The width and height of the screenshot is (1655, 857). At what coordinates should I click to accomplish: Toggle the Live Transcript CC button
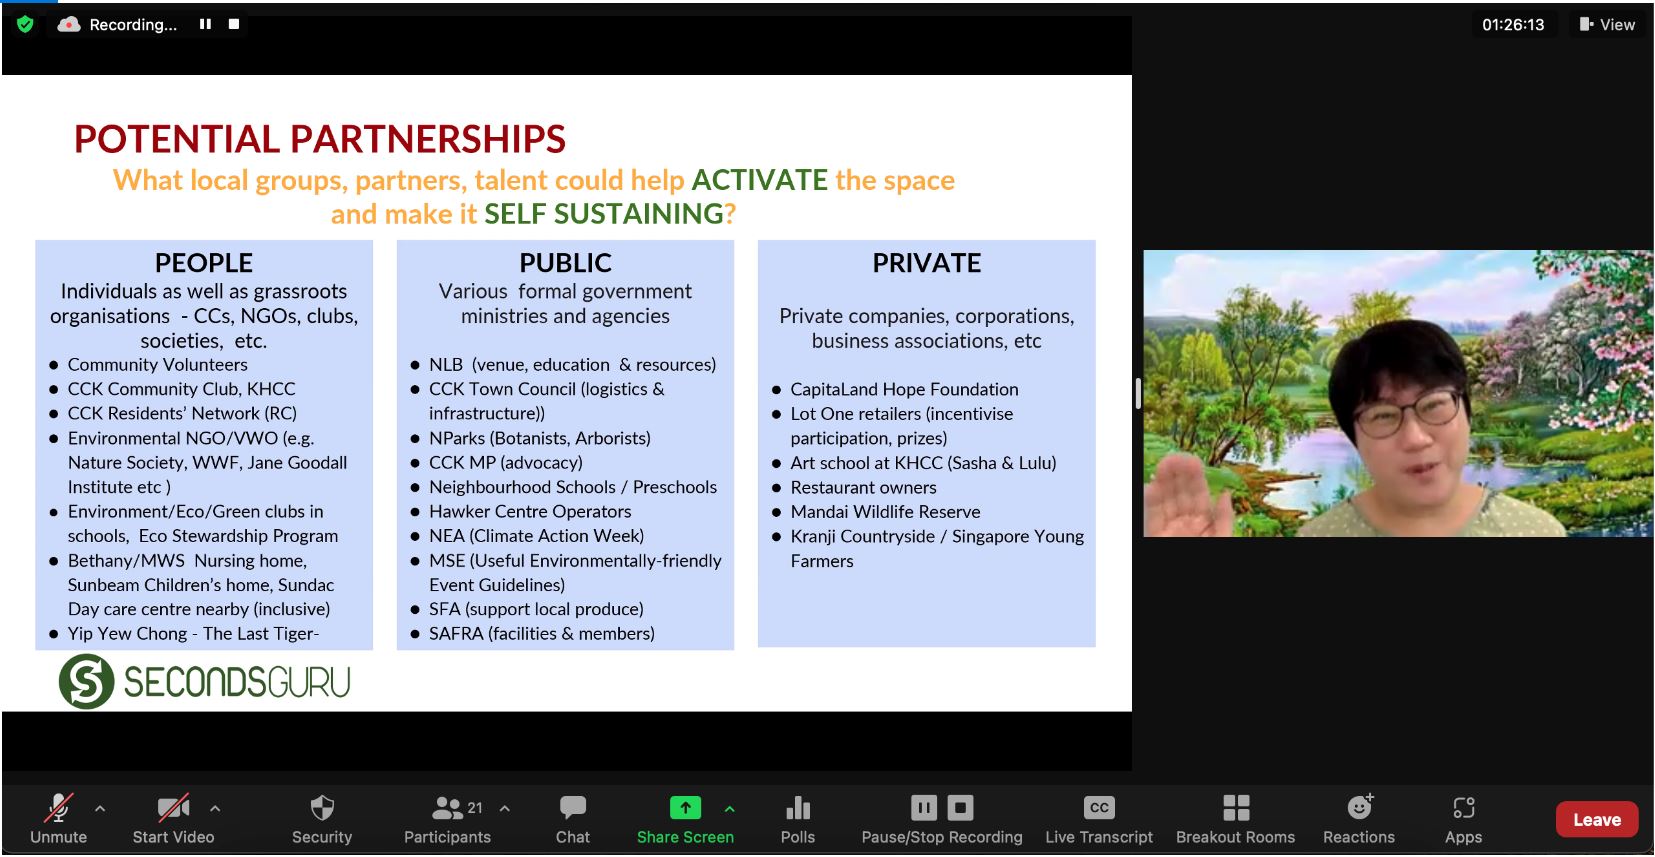(x=1099, y=820)
